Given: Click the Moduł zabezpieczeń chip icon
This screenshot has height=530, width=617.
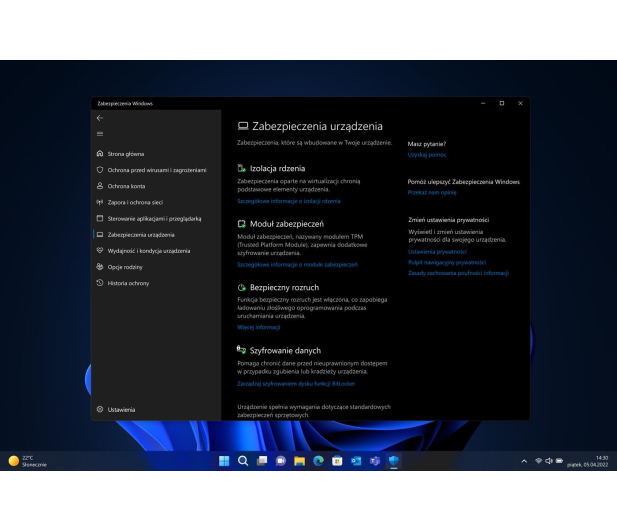Looking at the screenshot, I should (x=242, y=224).
